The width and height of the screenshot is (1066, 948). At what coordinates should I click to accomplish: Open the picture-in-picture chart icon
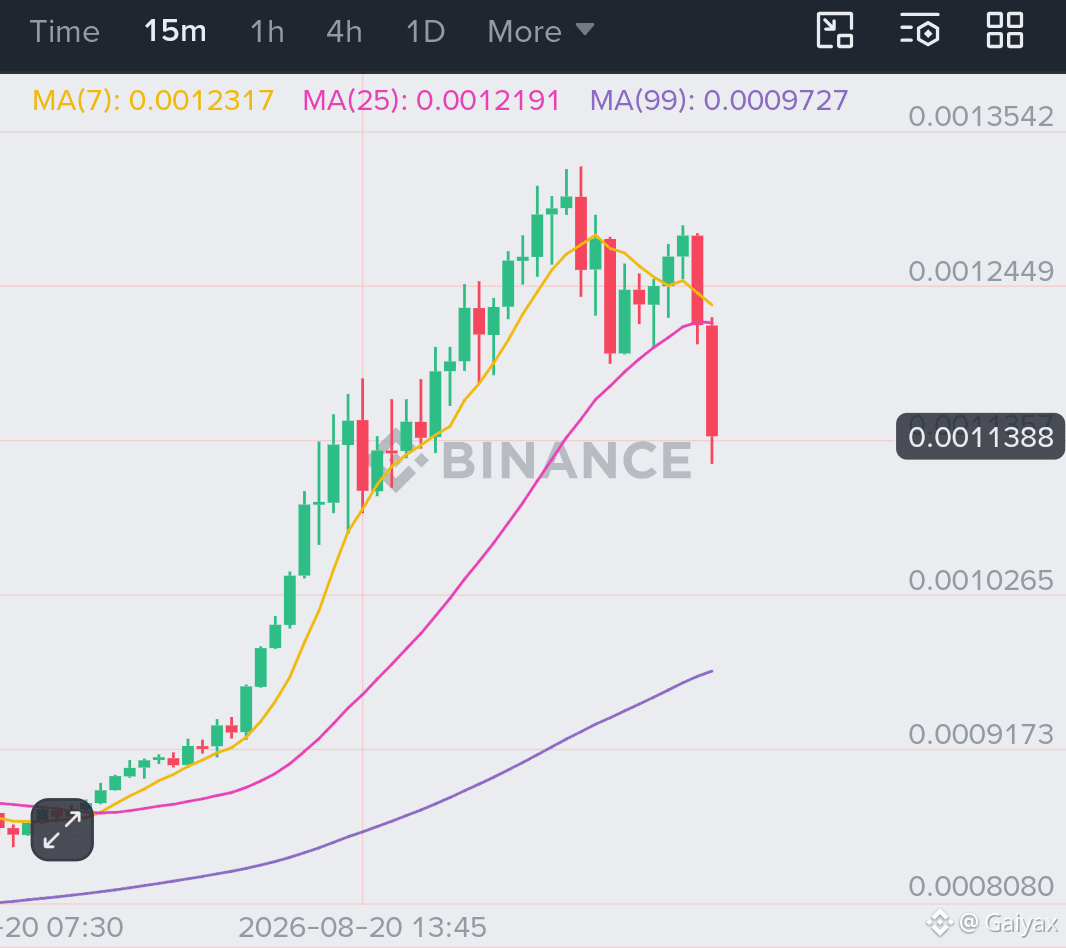pyautogui.click(x=834, y=31)
